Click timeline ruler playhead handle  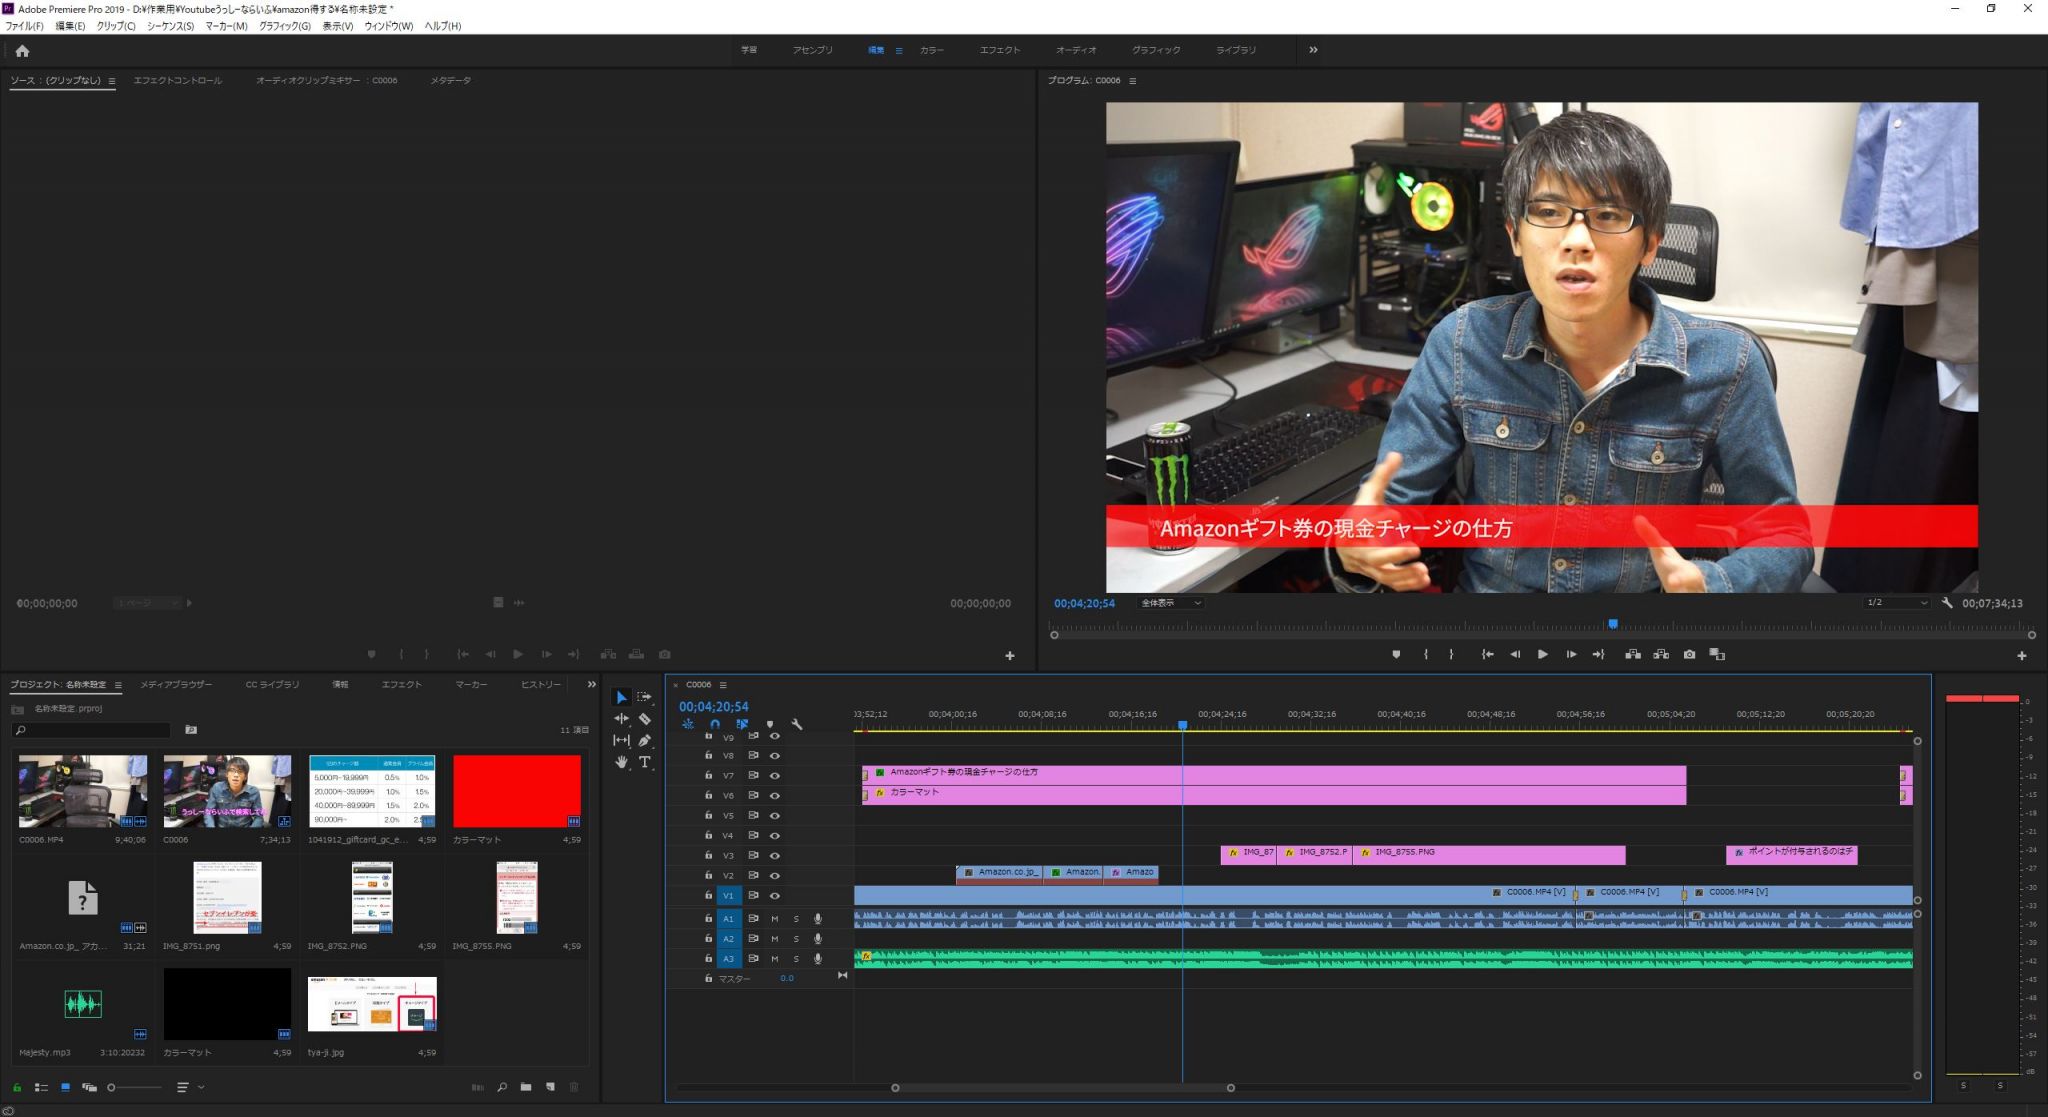[x=1182, y=726]
